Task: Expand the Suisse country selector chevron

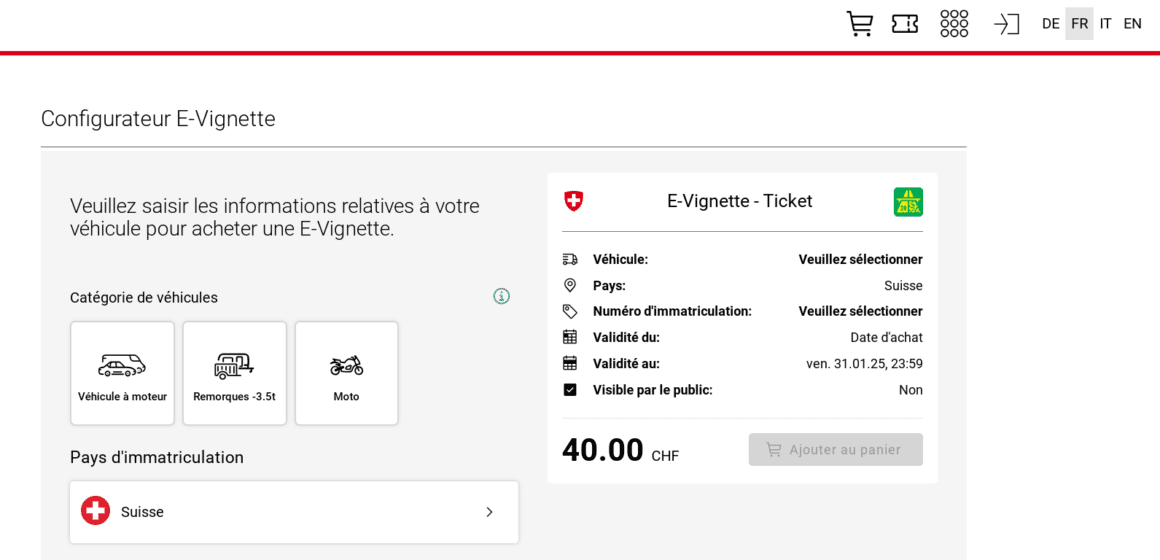Action: pyautogui.click(x=489, y=512)
